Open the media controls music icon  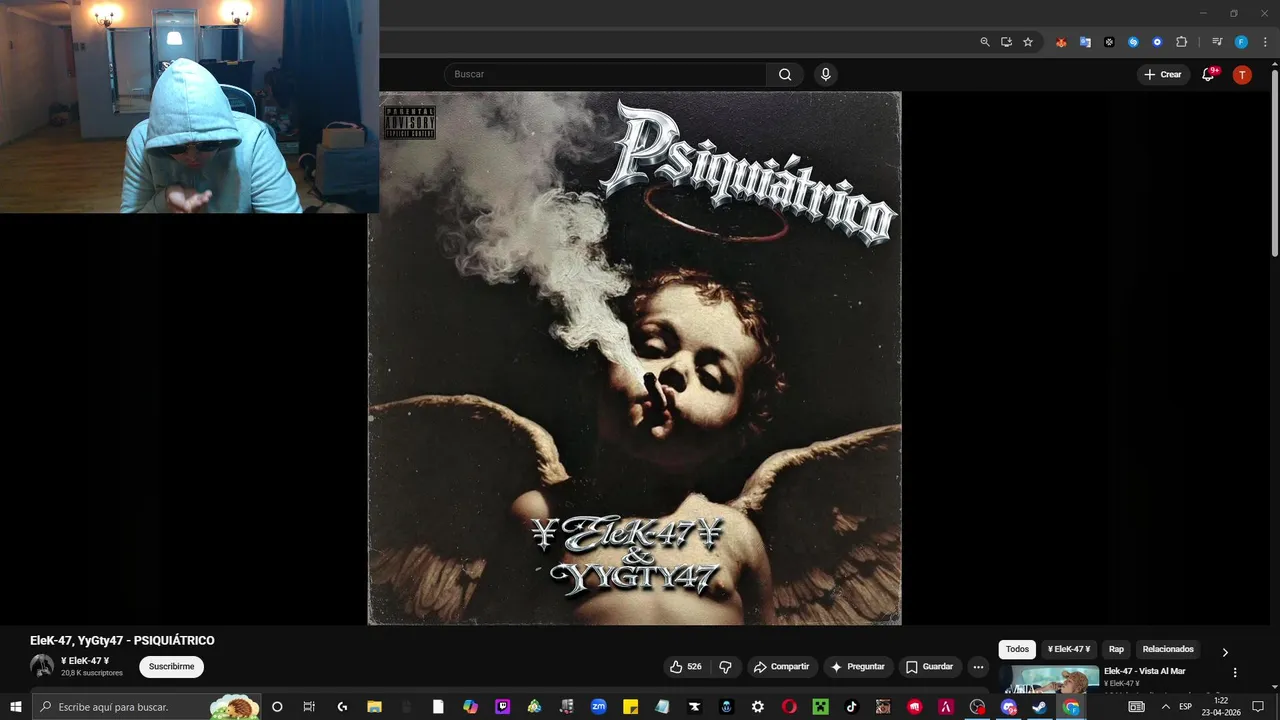tap(1217, 42)
